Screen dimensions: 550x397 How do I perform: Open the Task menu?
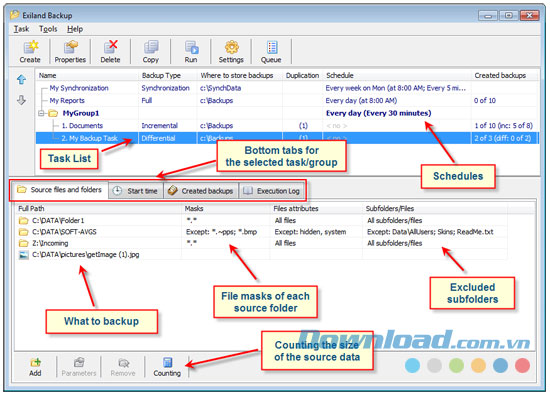pyautogui.click(x=21, y=29)
